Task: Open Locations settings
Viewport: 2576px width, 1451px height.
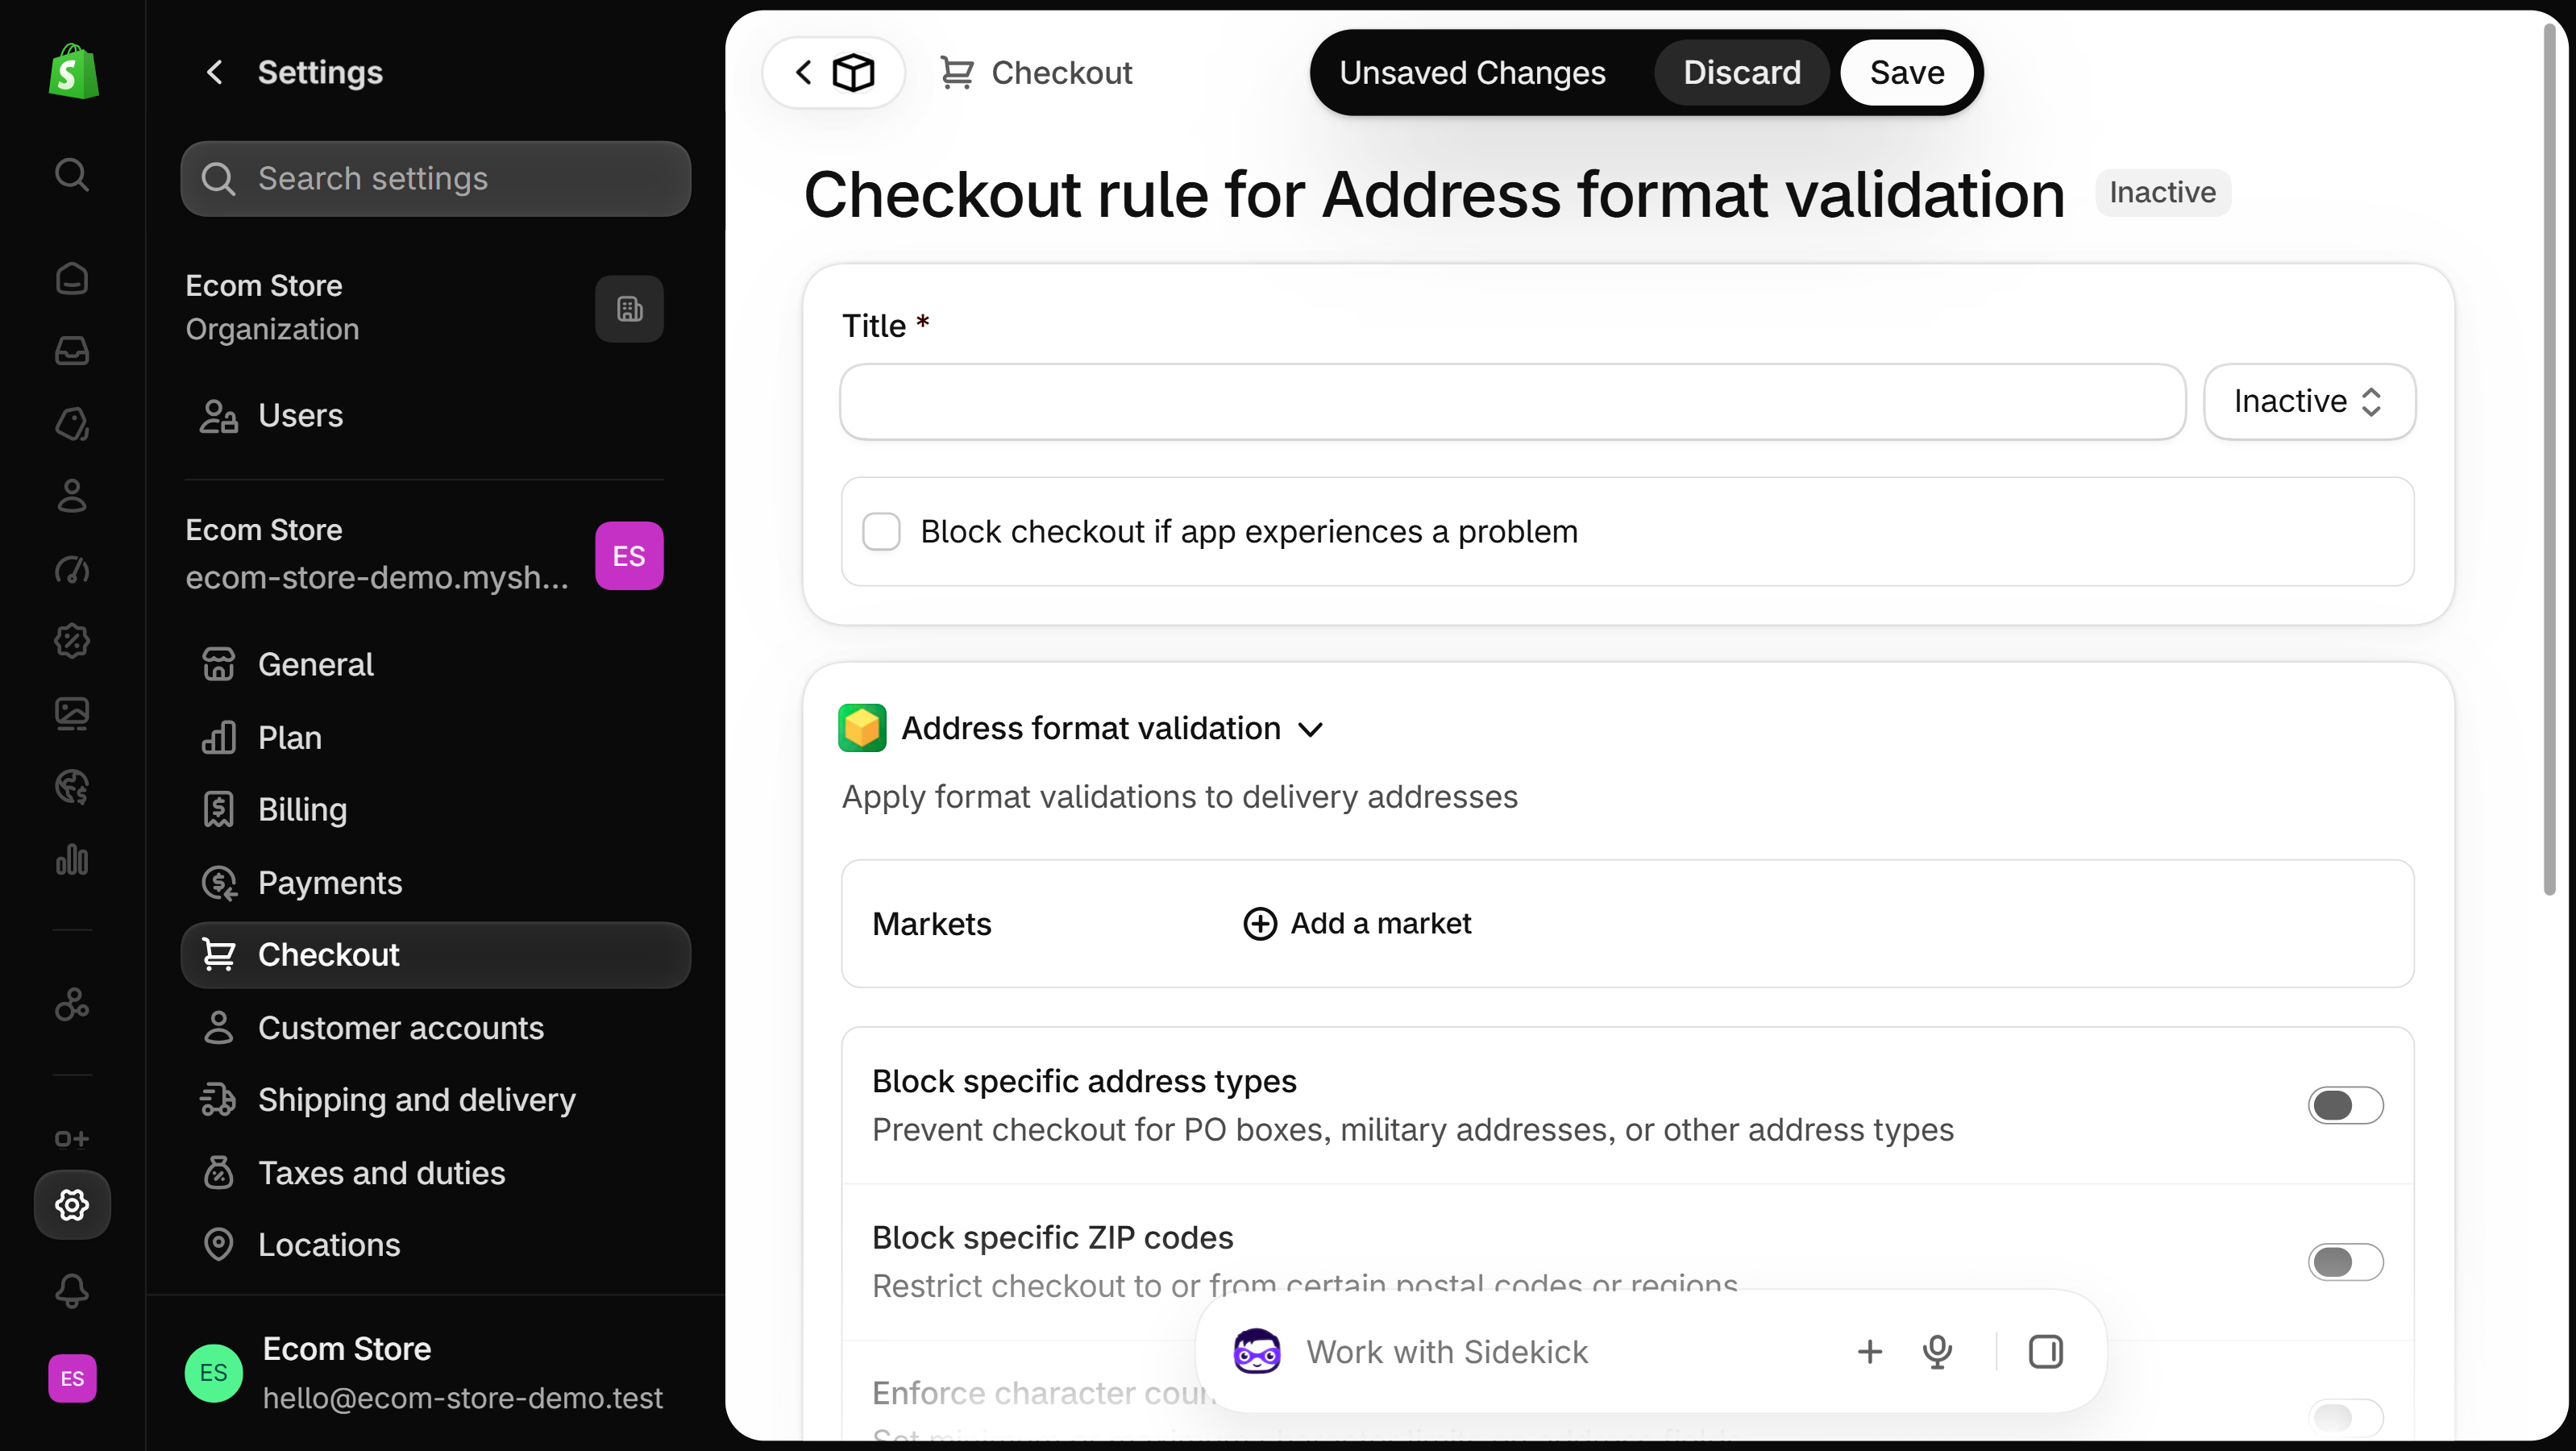Action: pyautogui.click(x=436, y=1245)
